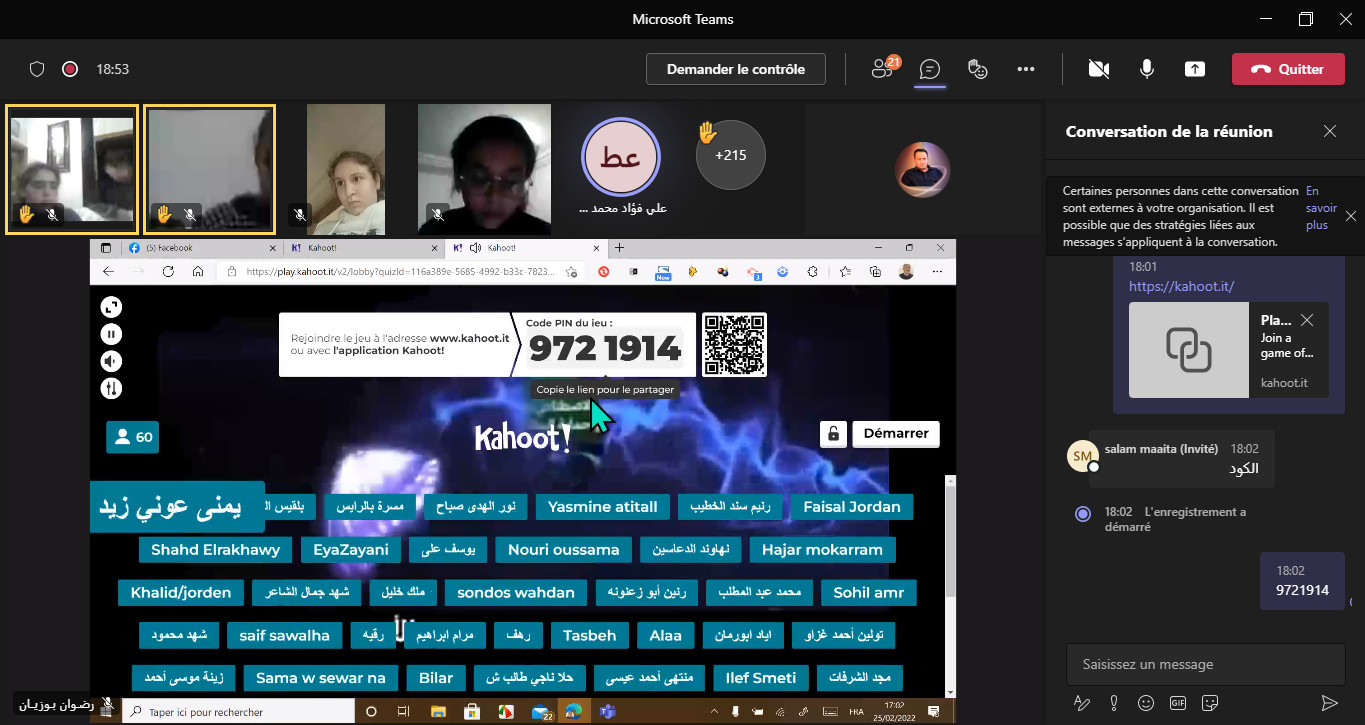This screenshot has width=1365, height=725.
Task: Remove player Yasmine atitall
Action: 602,507
